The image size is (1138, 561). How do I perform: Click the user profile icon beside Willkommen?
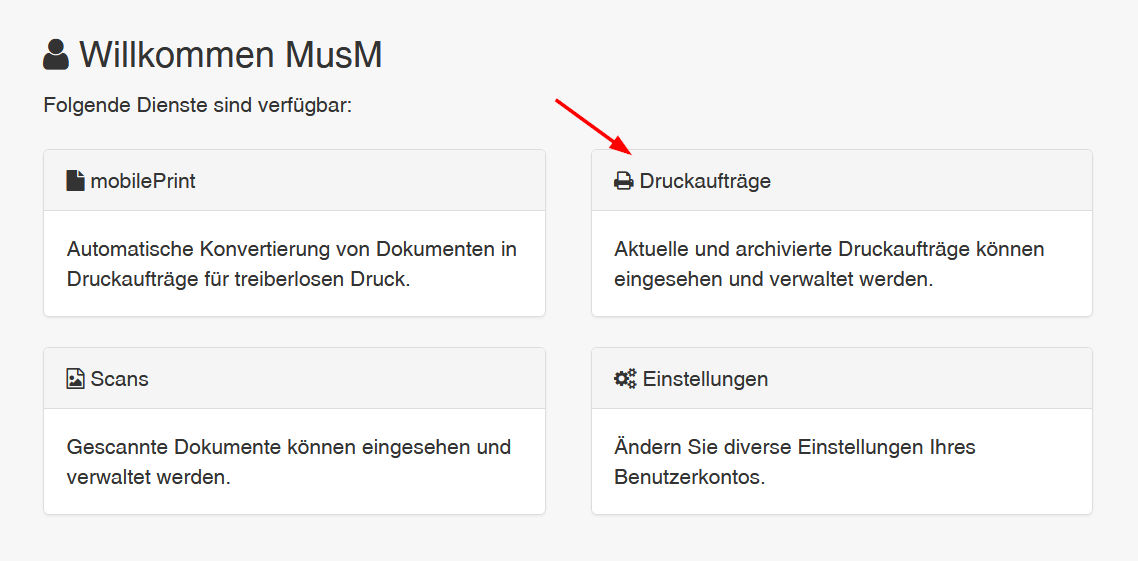tap(56, 55)
